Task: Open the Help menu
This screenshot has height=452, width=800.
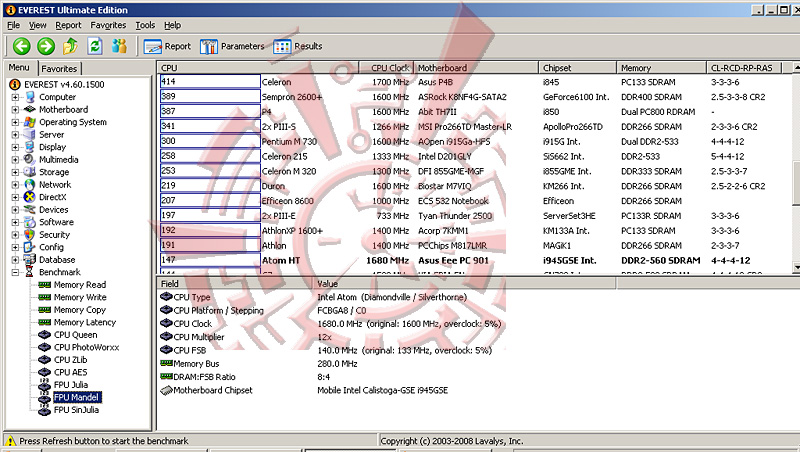Action: pyautogui.click(x=172, y=25)
